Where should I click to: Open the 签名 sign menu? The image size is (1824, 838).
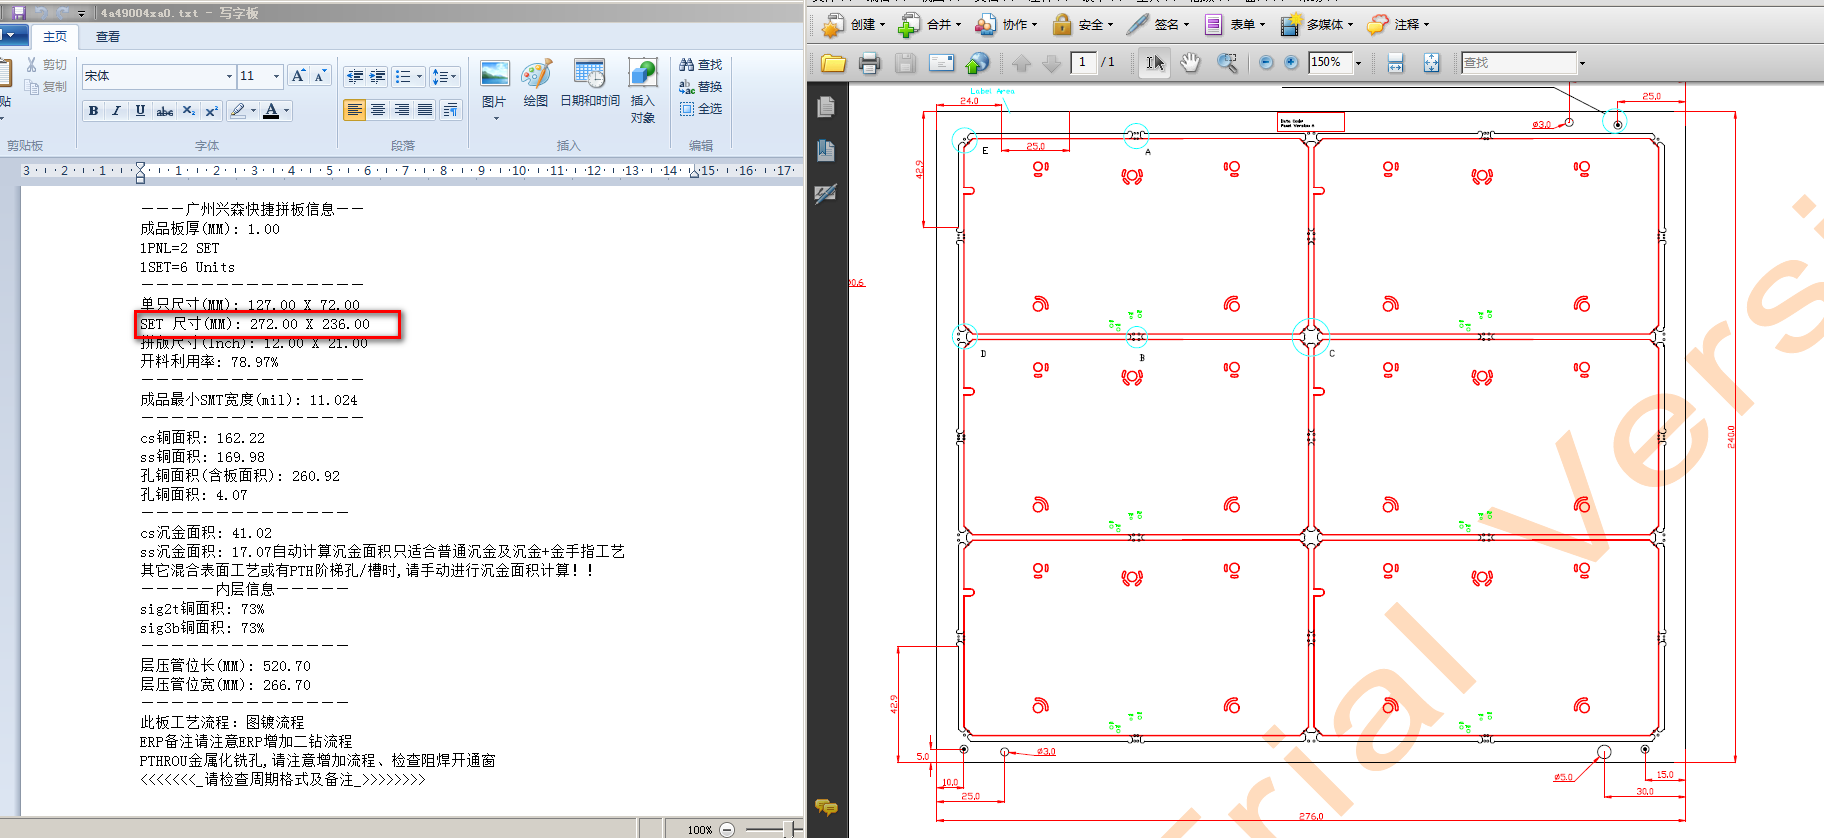[x=1158, y=25]
